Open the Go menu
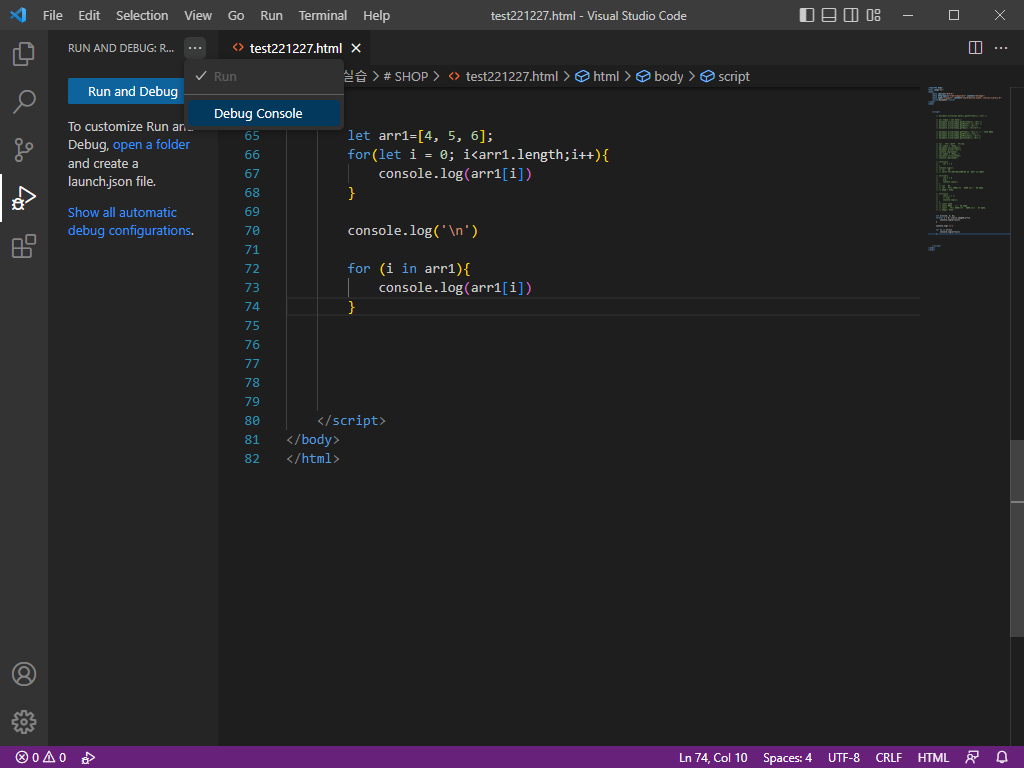The width and height of the screenshot is (1024, 768). point(236,15)
